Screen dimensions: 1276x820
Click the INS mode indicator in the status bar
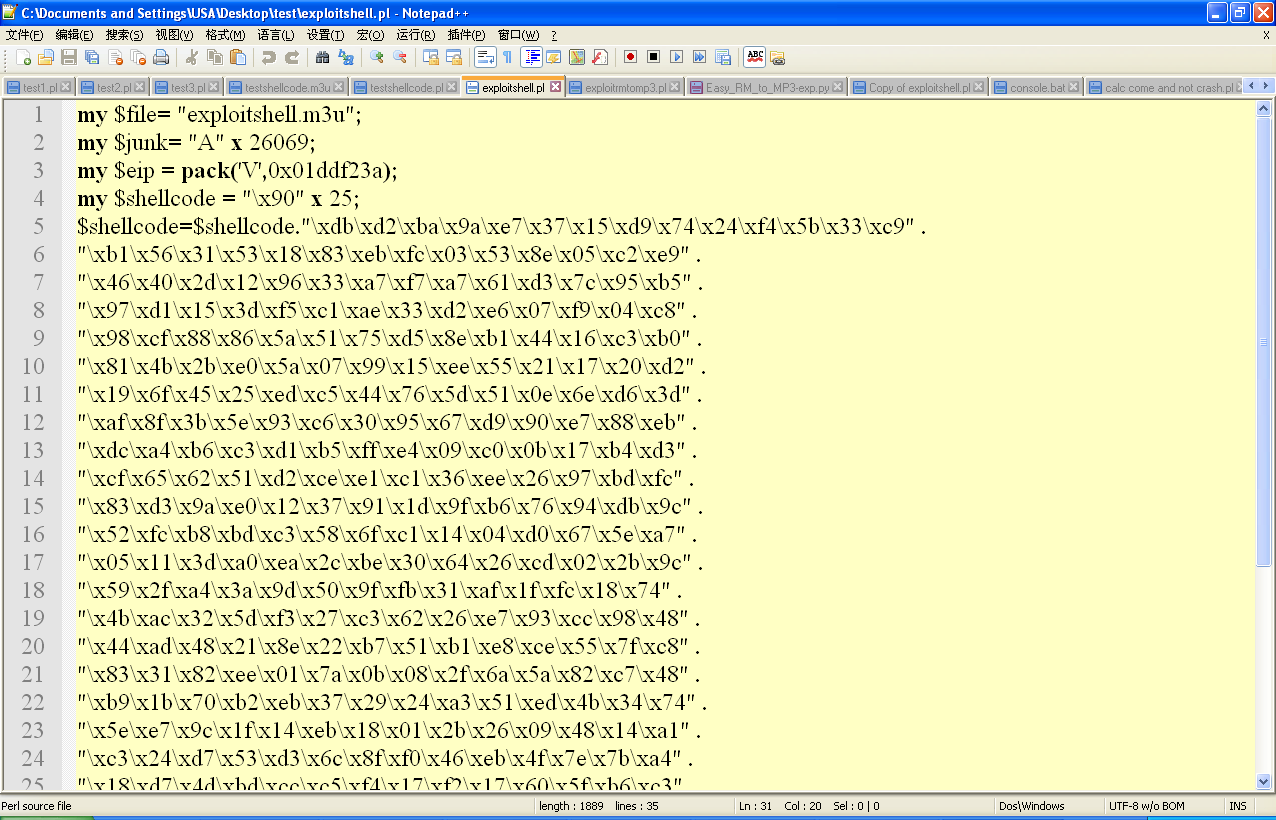point(1238,806)
